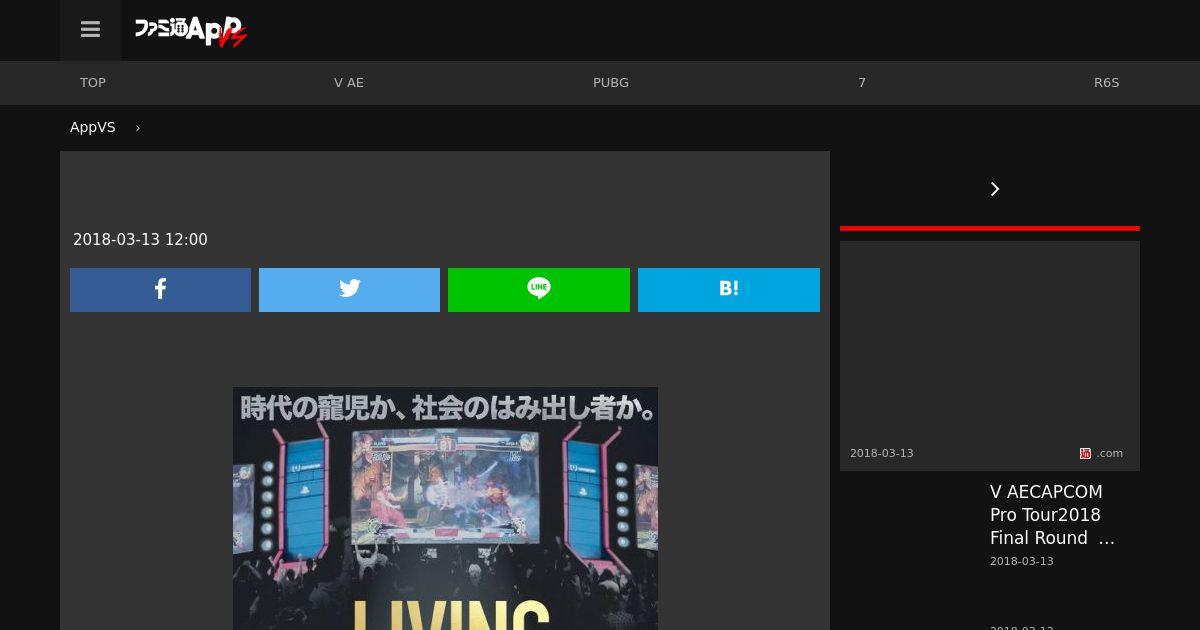Open the V AE navigation tab
This screenshot has height=630, width=1200.
[x=349, y=83]
